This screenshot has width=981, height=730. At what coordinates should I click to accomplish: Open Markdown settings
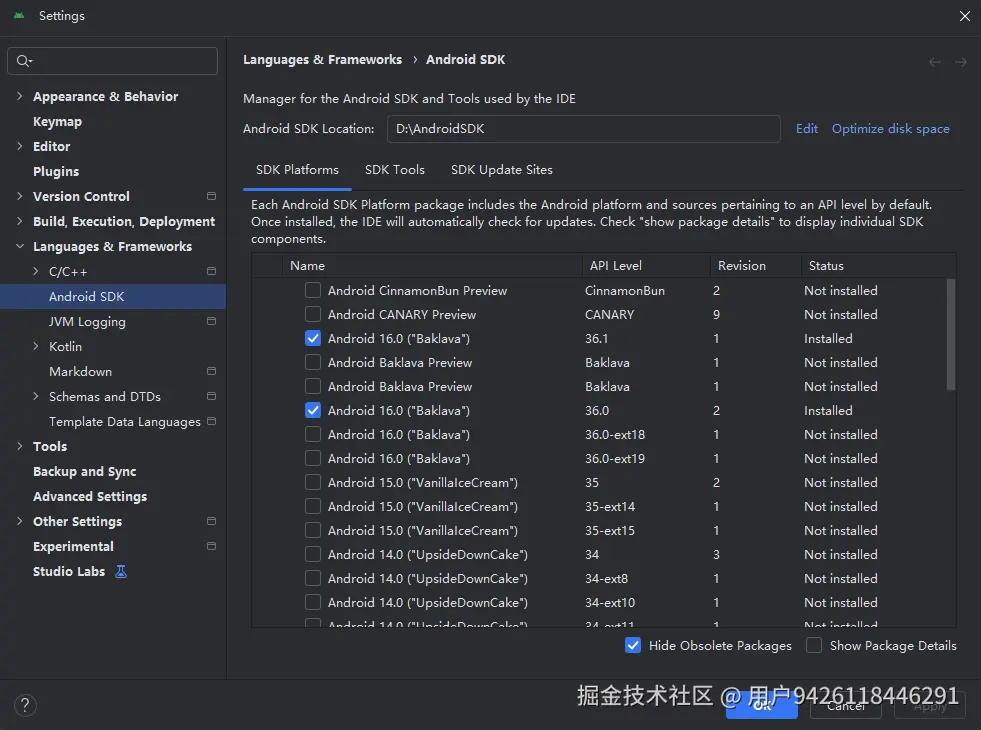pyautogui.click(x=81, y=372)
